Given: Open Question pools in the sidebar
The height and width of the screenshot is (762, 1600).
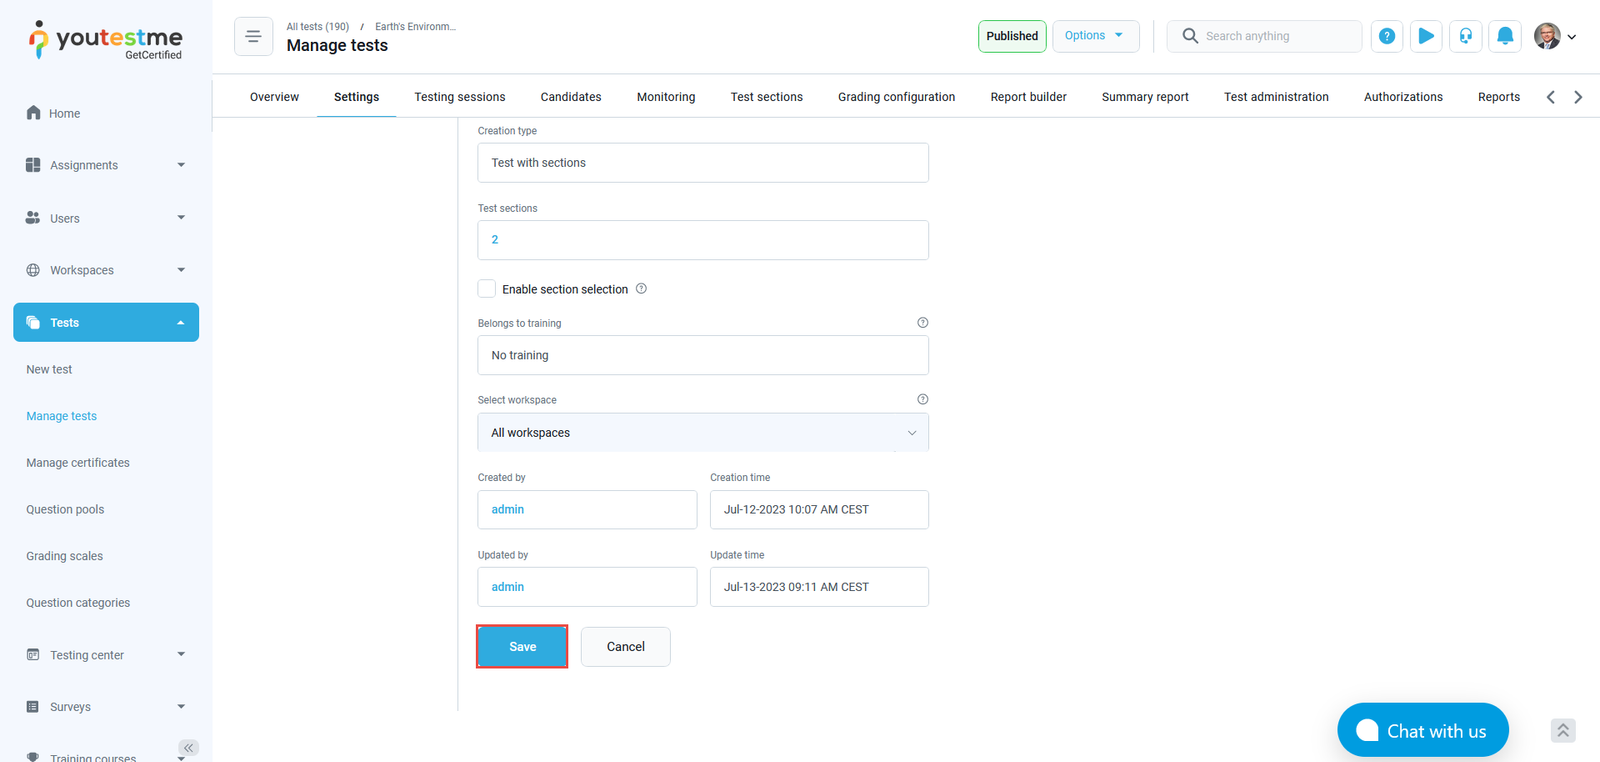Looking at the screenshot, I should [x=65, y=509].
